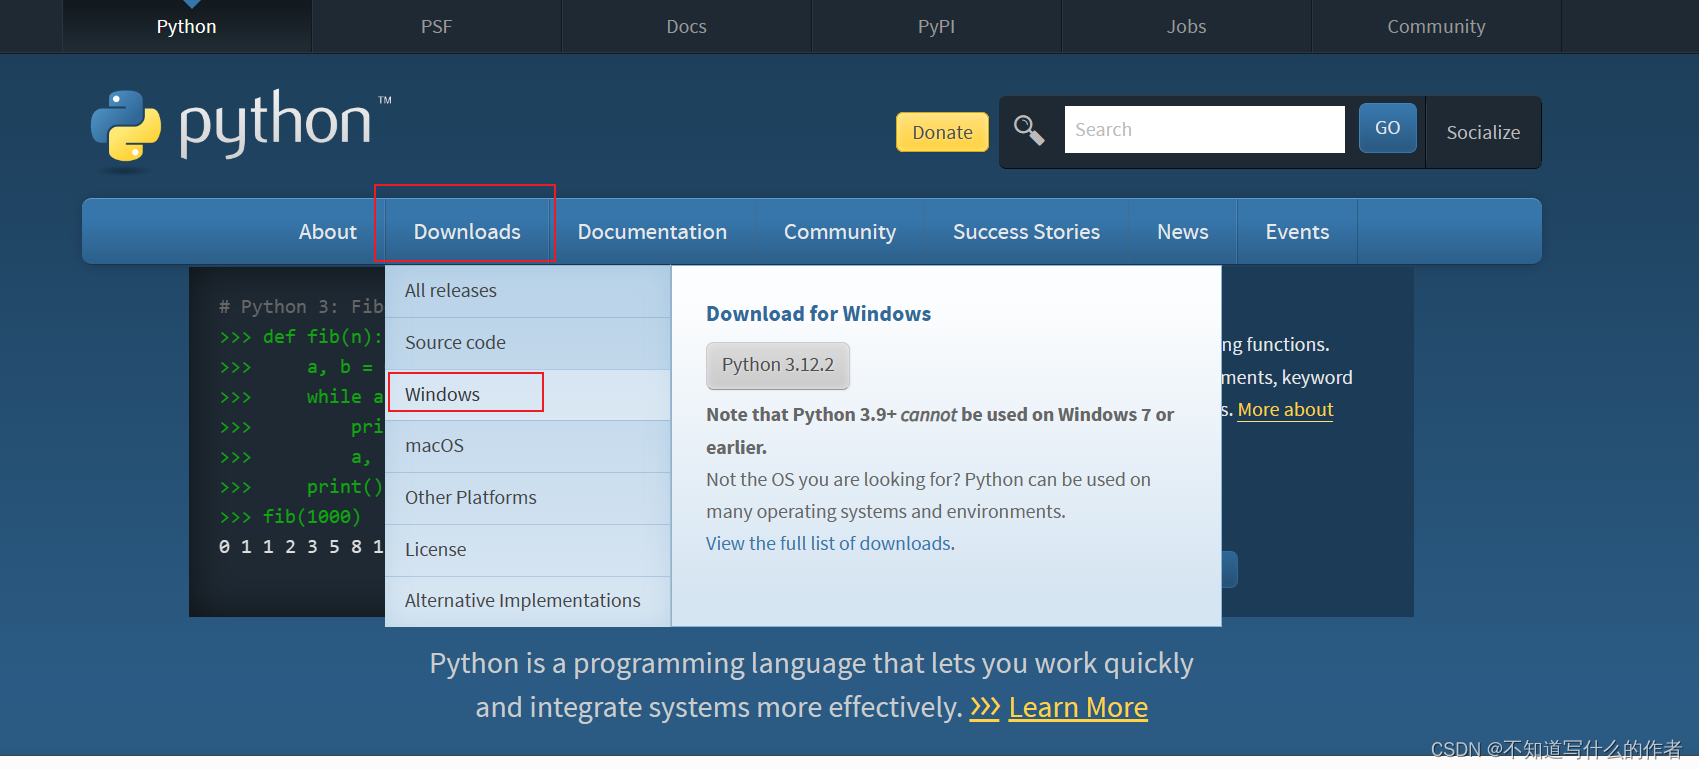Select the Community tab in top bar

coord(1436,26)
